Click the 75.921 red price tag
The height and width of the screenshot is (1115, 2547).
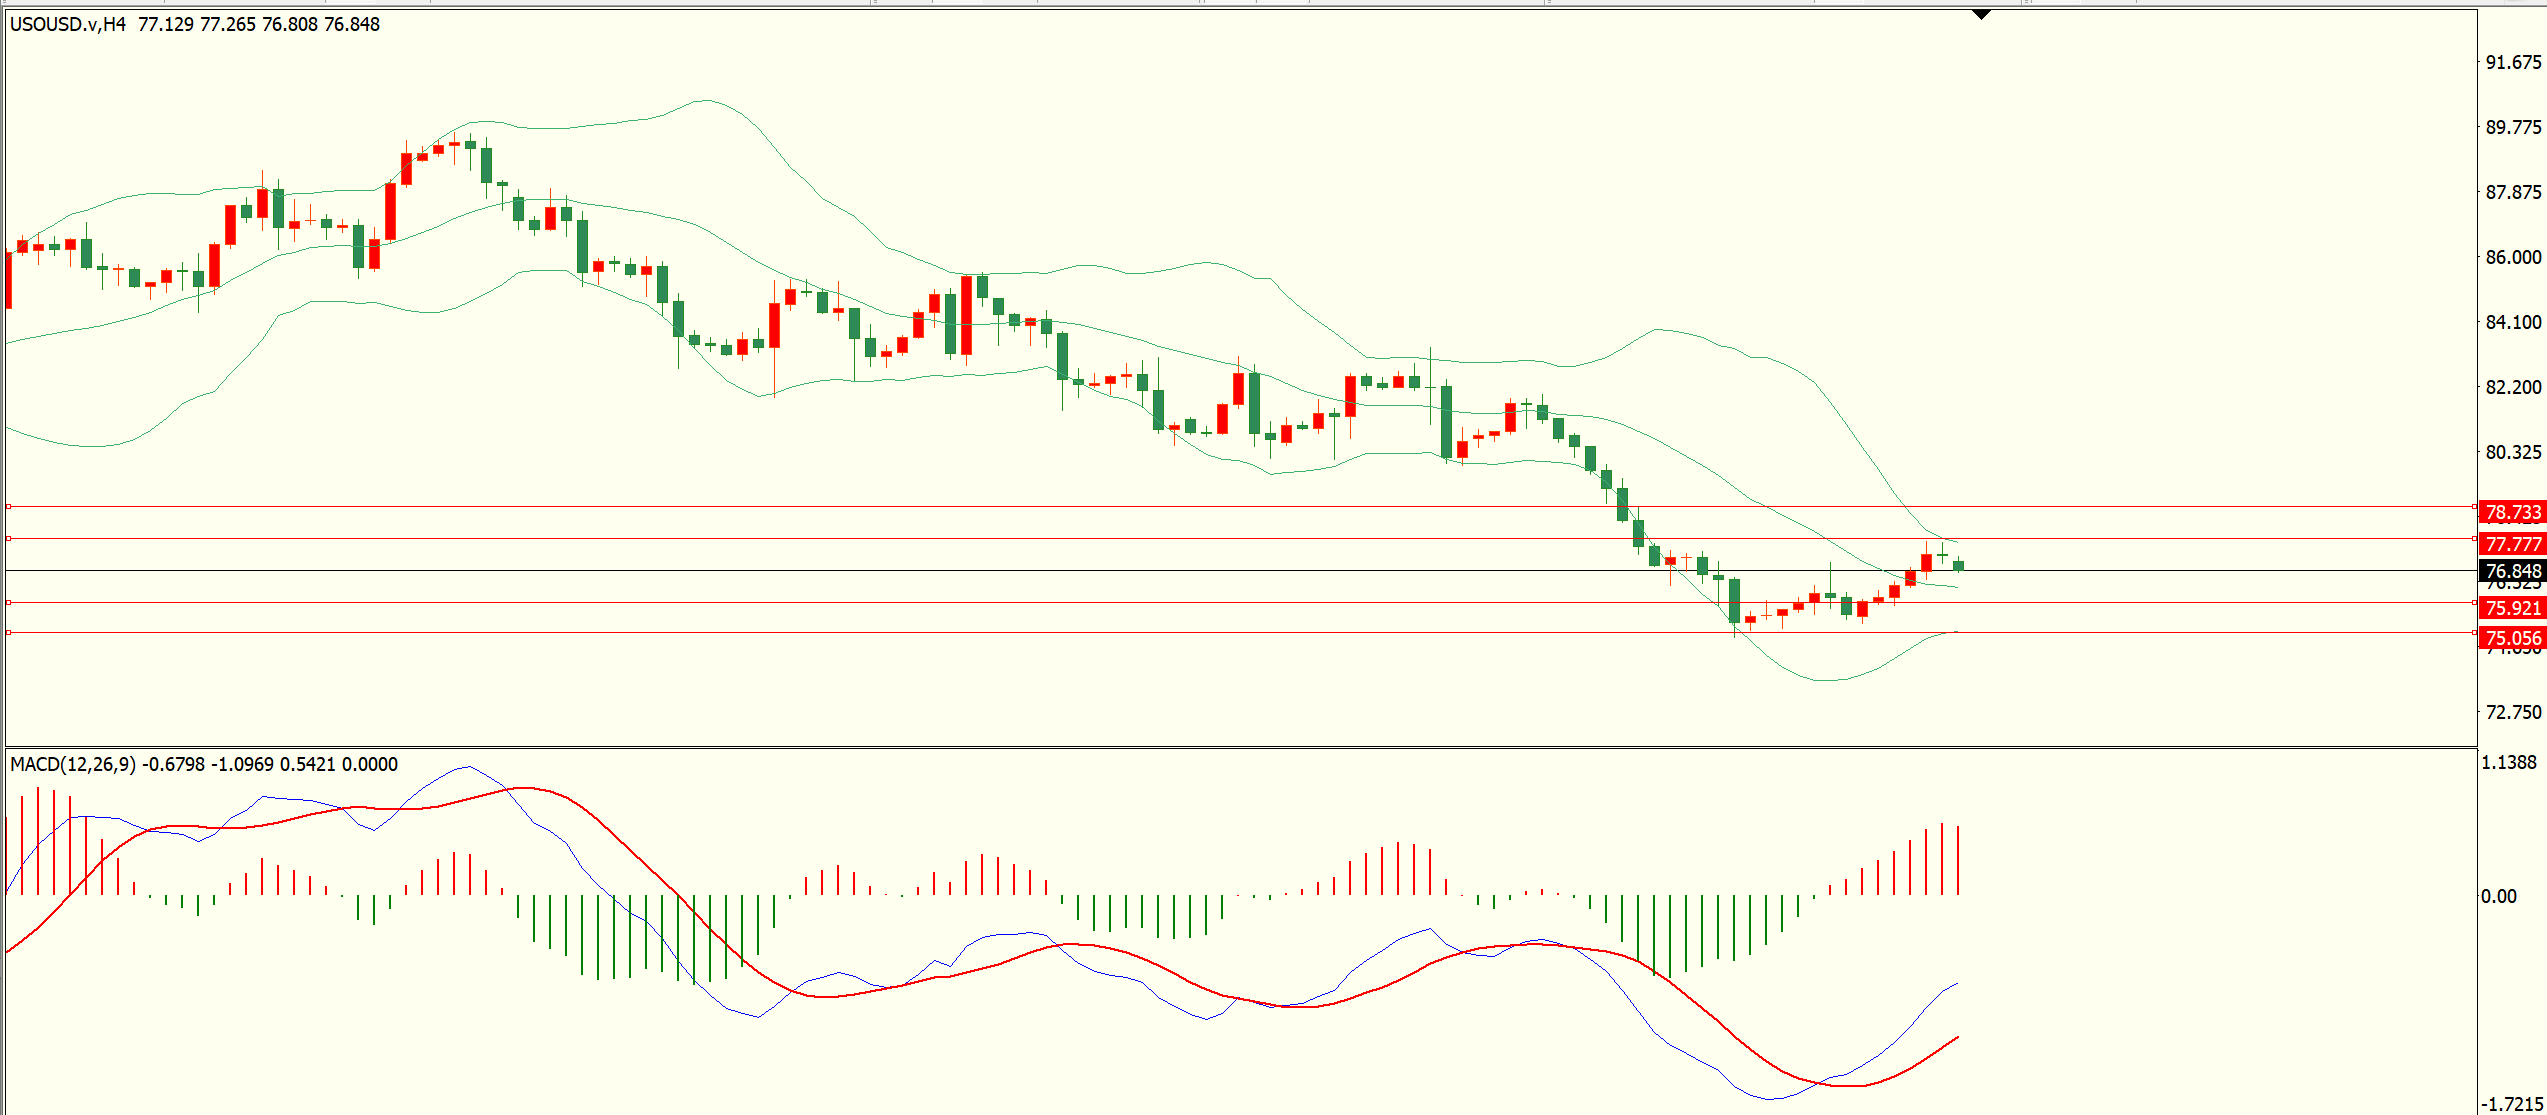pos(2513,608)
